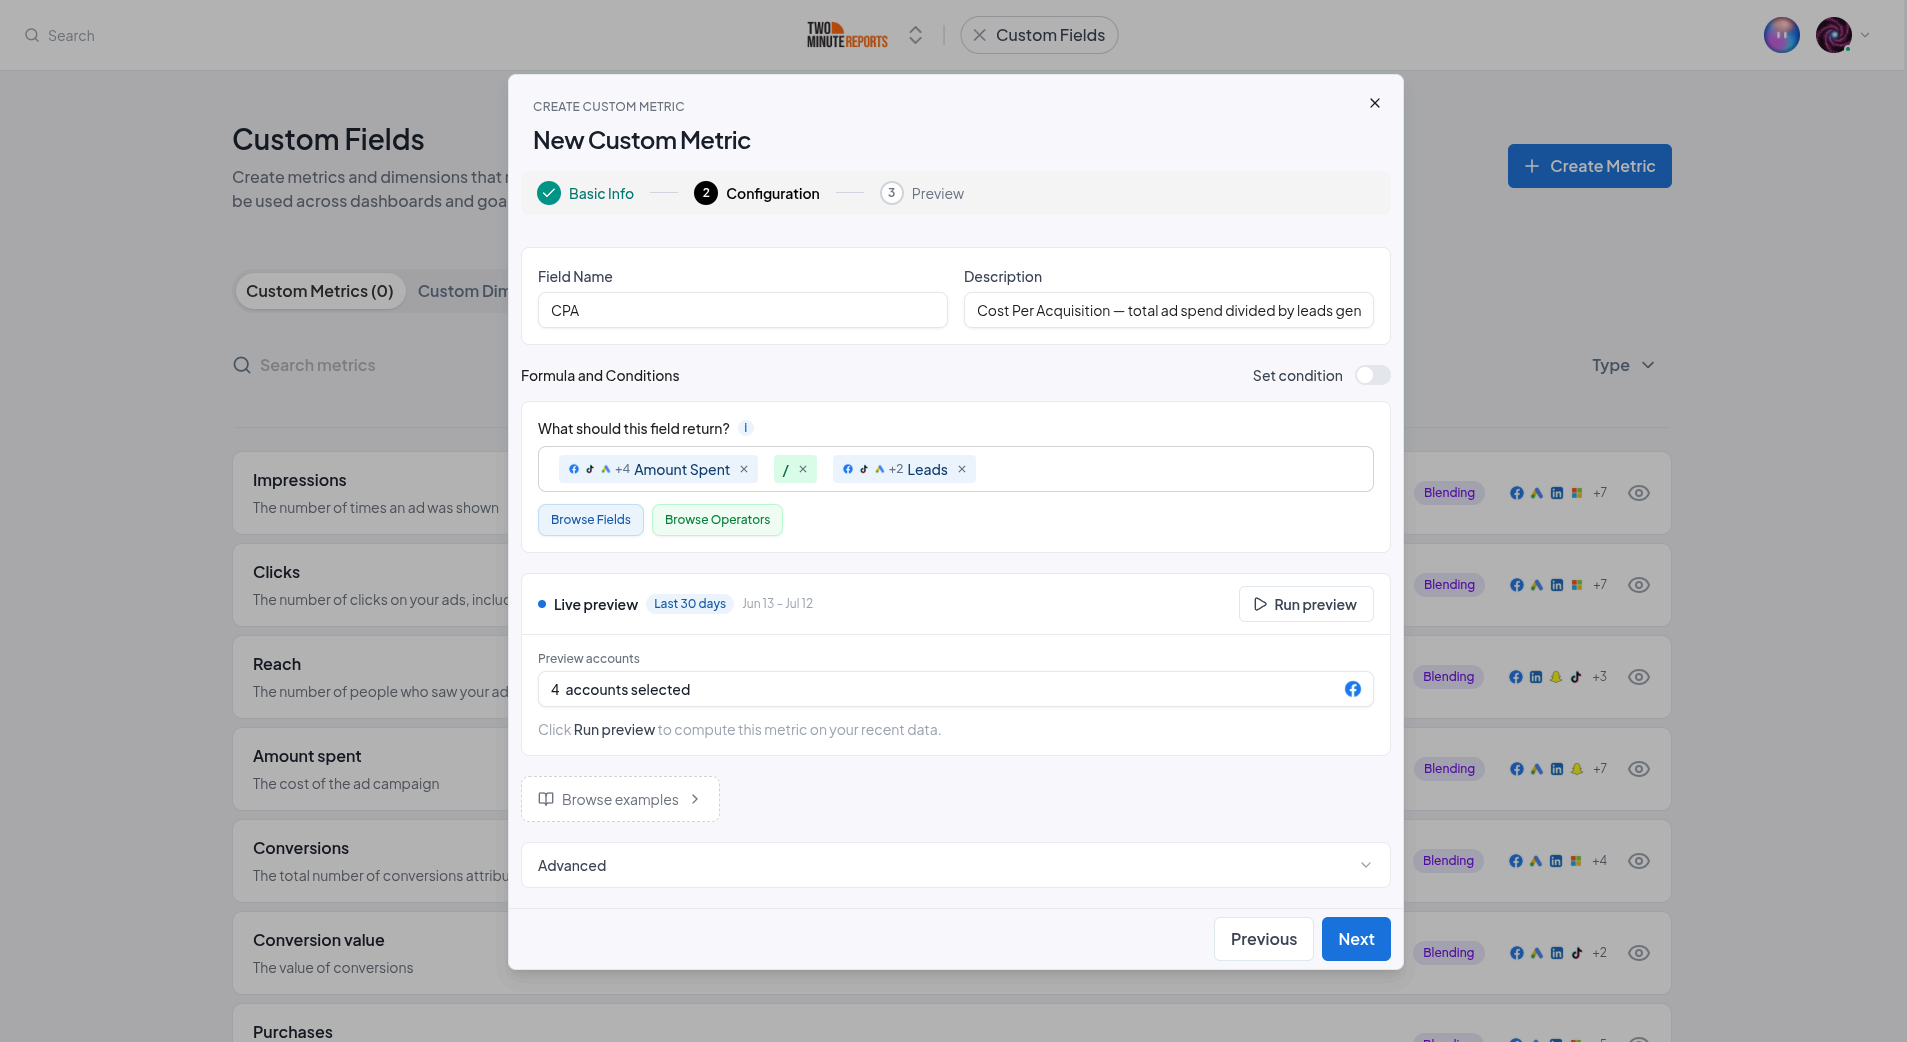Click the LinkedIn icon in Amount spent row
Screen dimensions: 1907x1042
point(1557,769)
